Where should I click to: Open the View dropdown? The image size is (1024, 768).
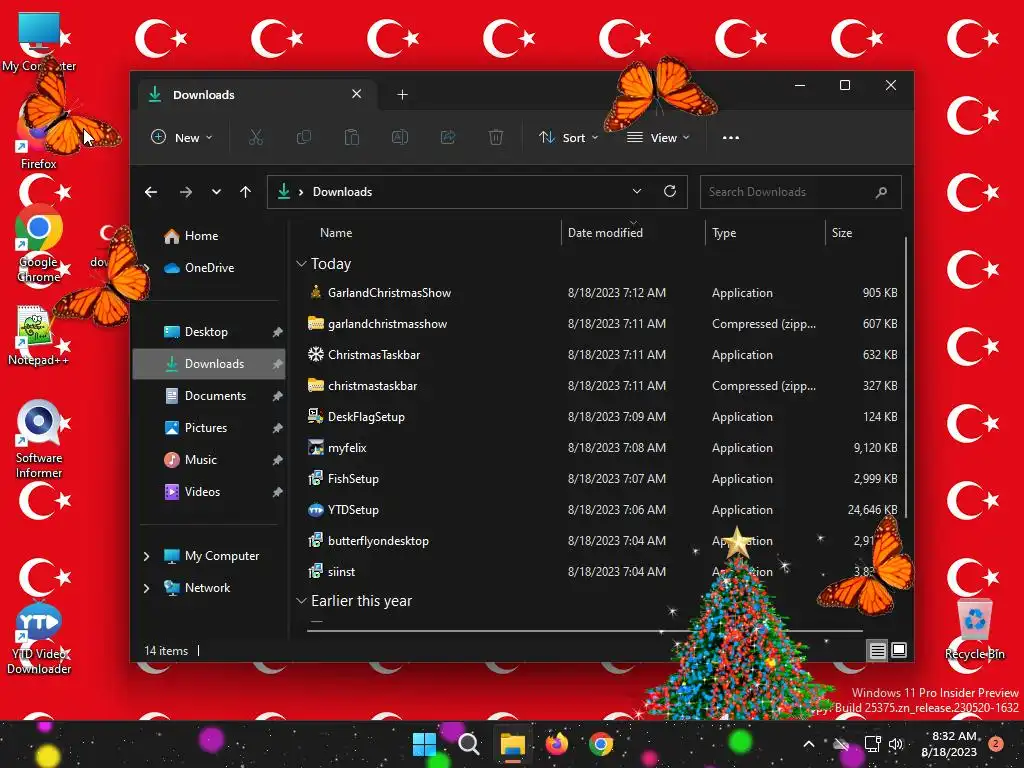[658, 138]
